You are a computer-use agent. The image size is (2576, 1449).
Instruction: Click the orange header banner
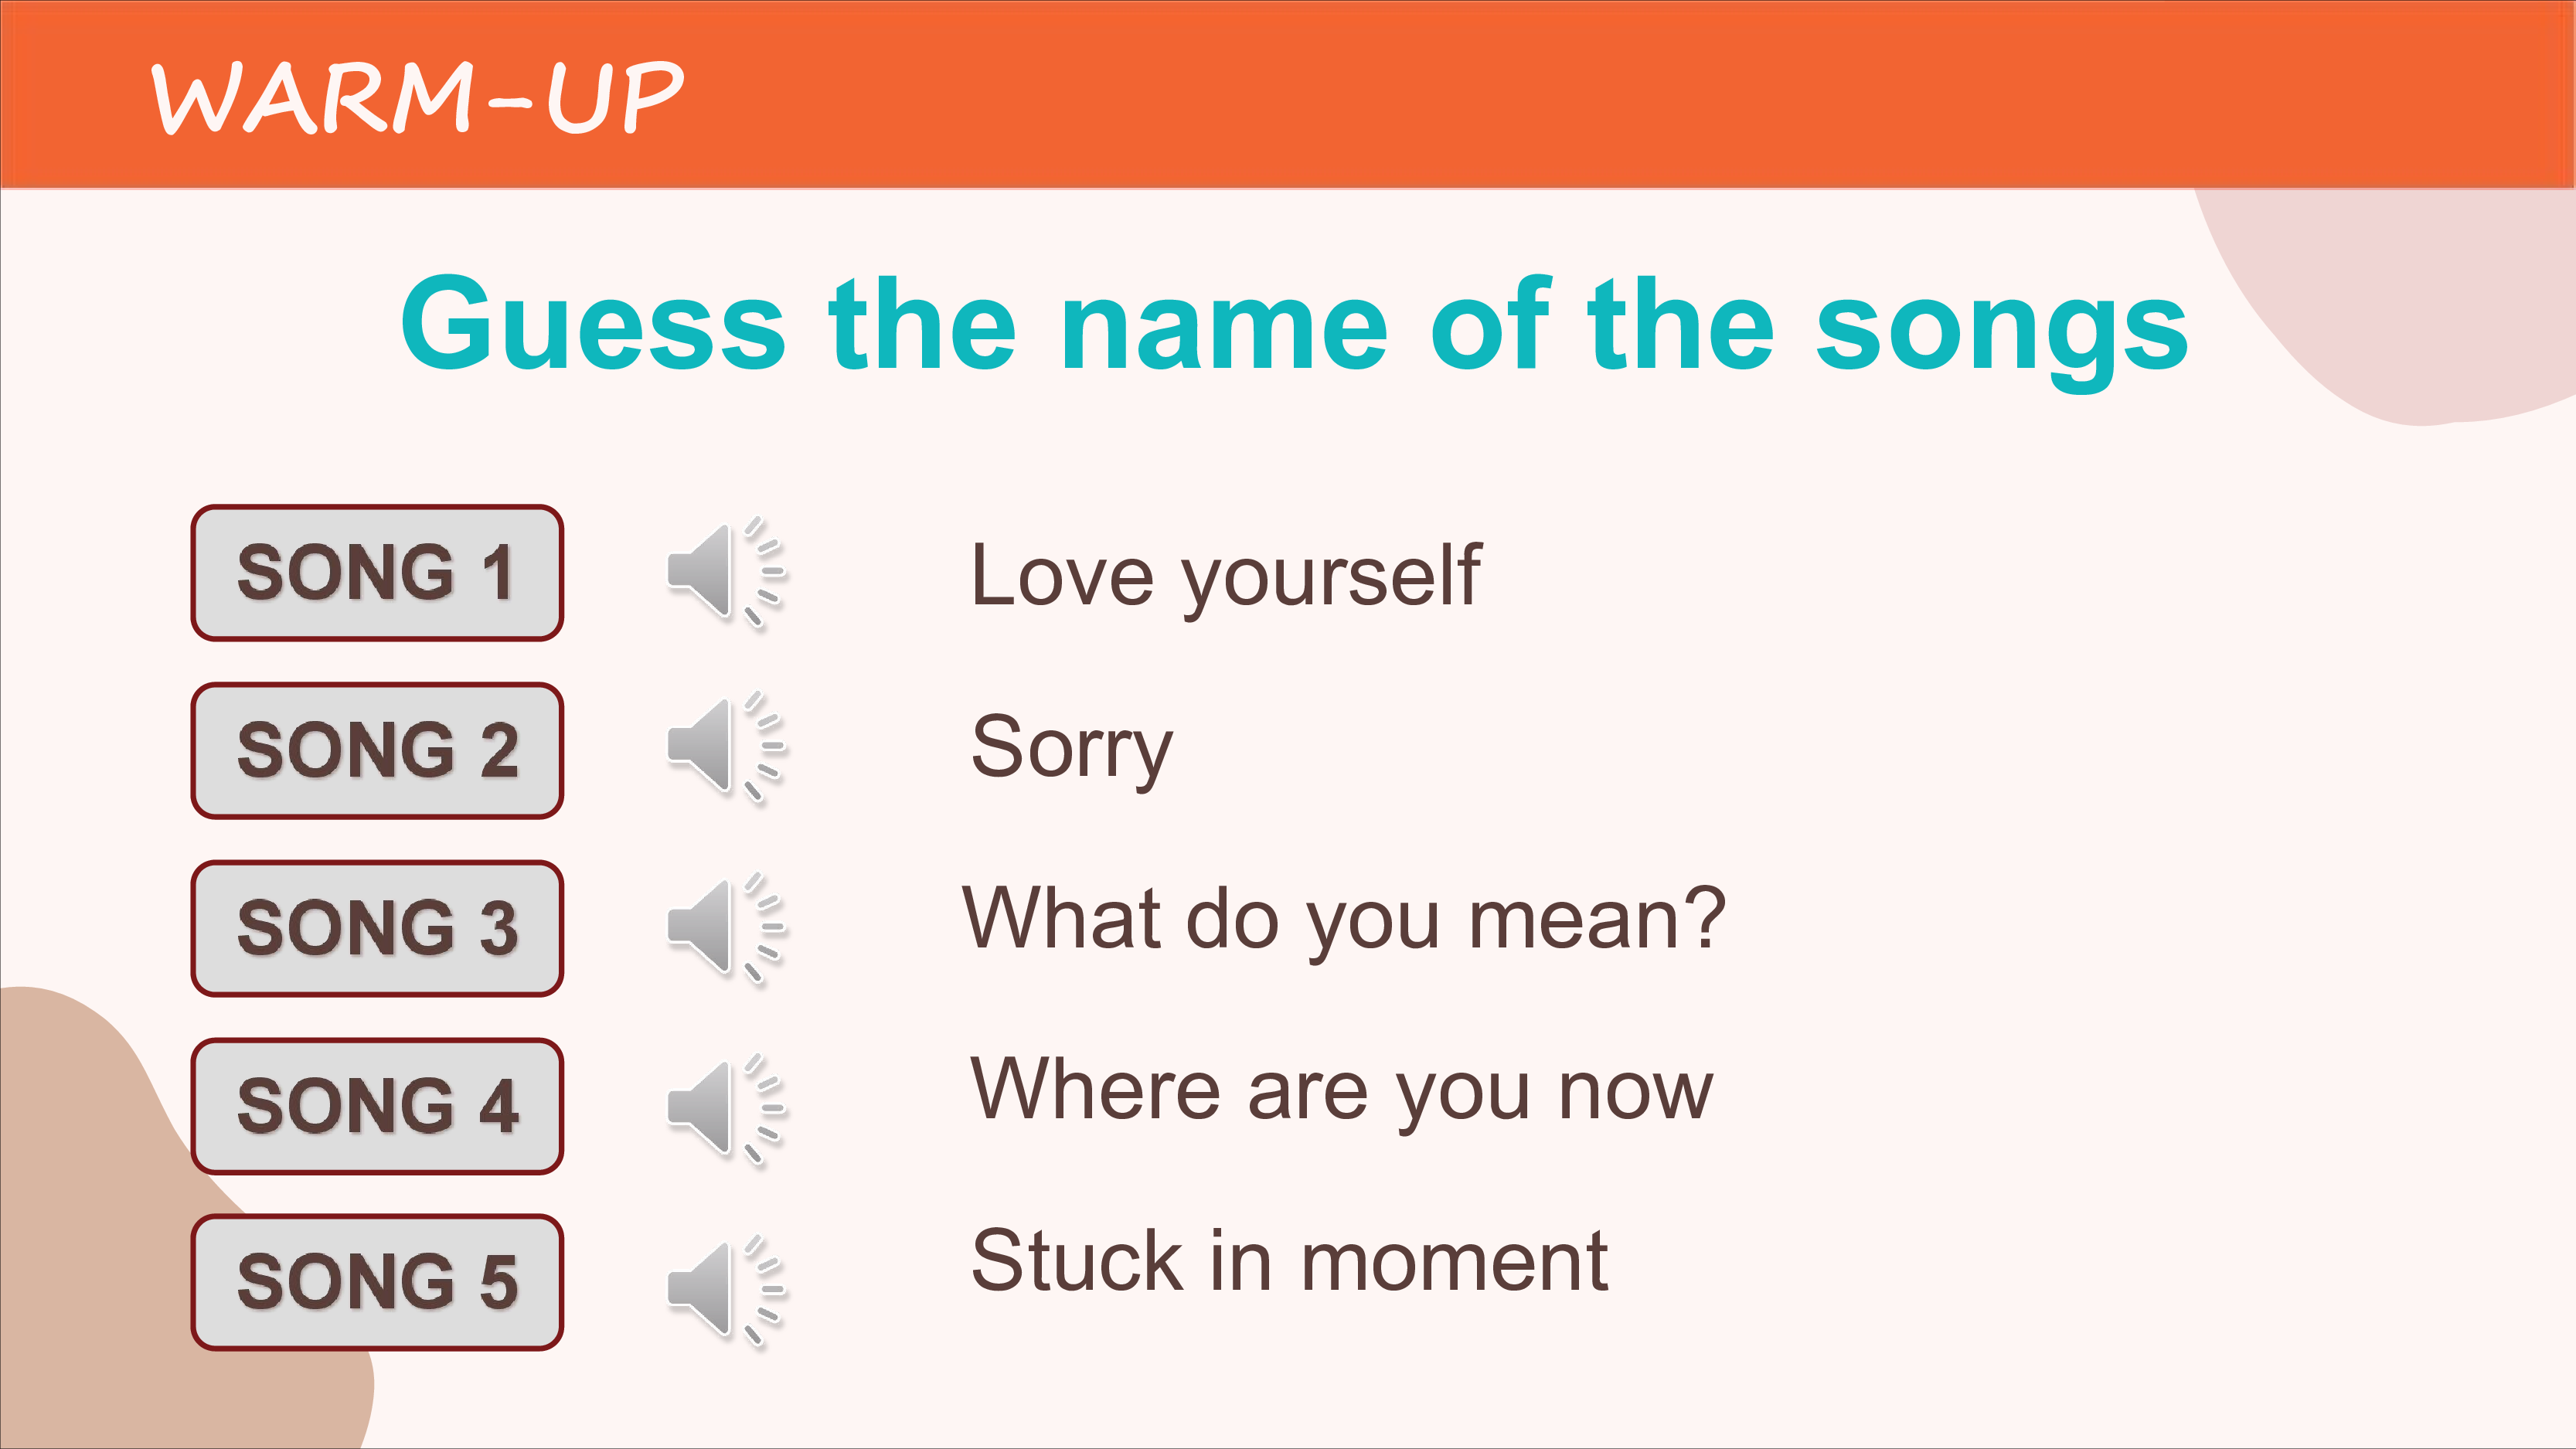point(1288,94)
